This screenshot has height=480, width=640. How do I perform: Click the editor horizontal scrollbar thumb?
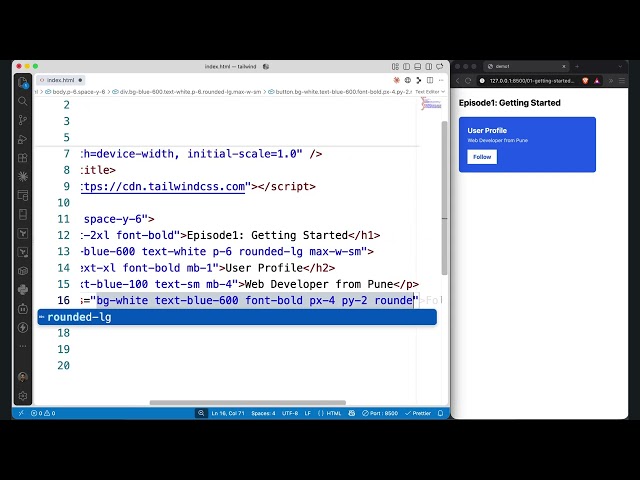248,402
